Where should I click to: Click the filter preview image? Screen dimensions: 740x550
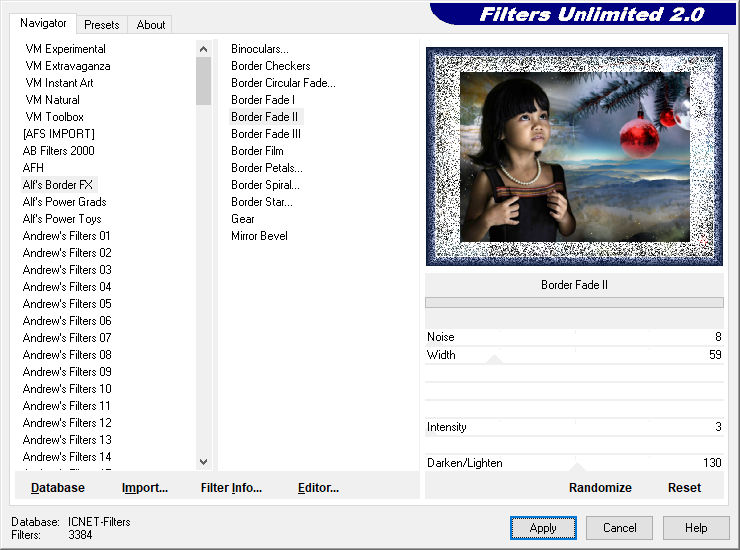574,156
